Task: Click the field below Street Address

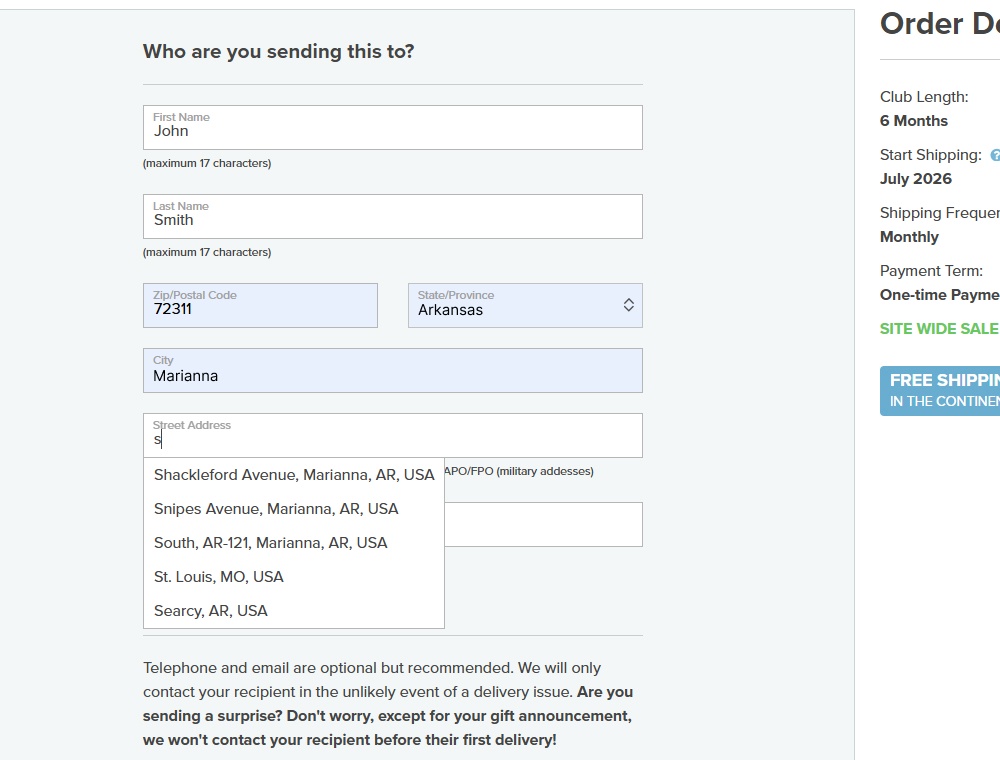Action: tap(543, 525)
